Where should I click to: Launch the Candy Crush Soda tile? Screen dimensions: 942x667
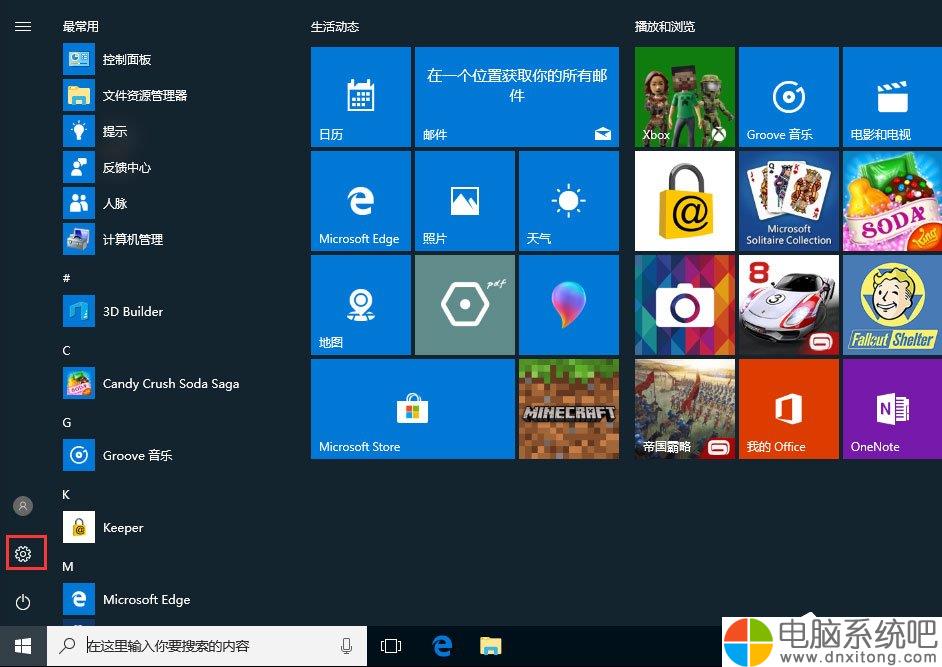click(892, 201)
